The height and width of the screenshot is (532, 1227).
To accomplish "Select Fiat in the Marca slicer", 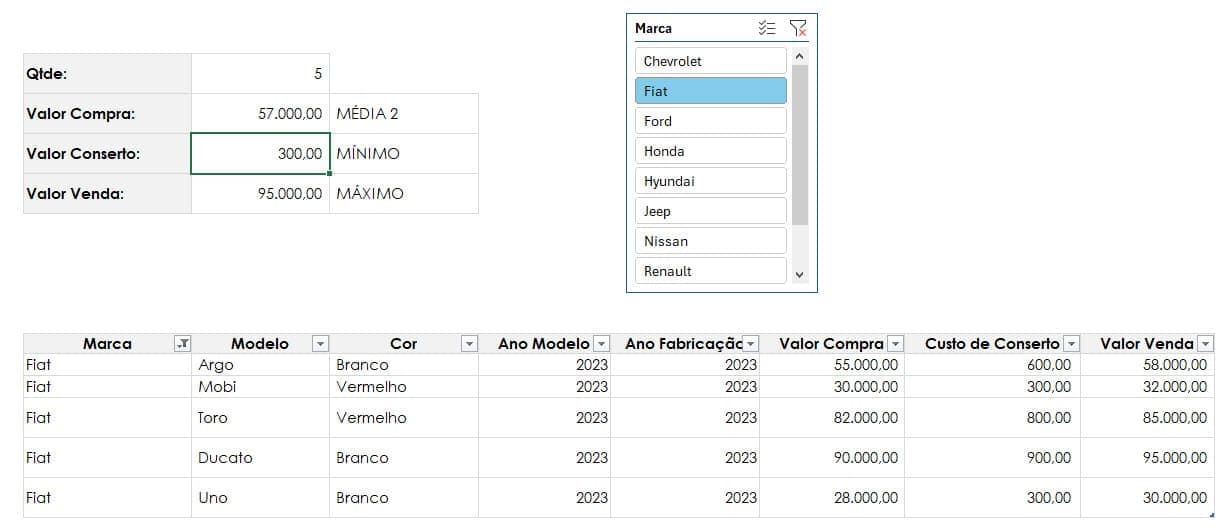I will (x=711, y=91).
